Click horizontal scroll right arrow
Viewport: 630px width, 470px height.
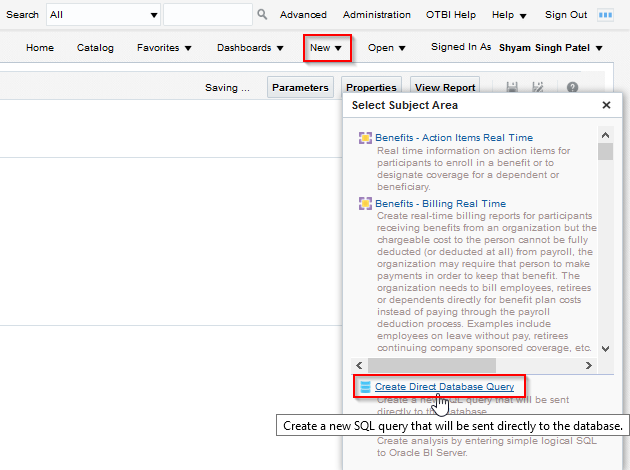coord(589,366)
